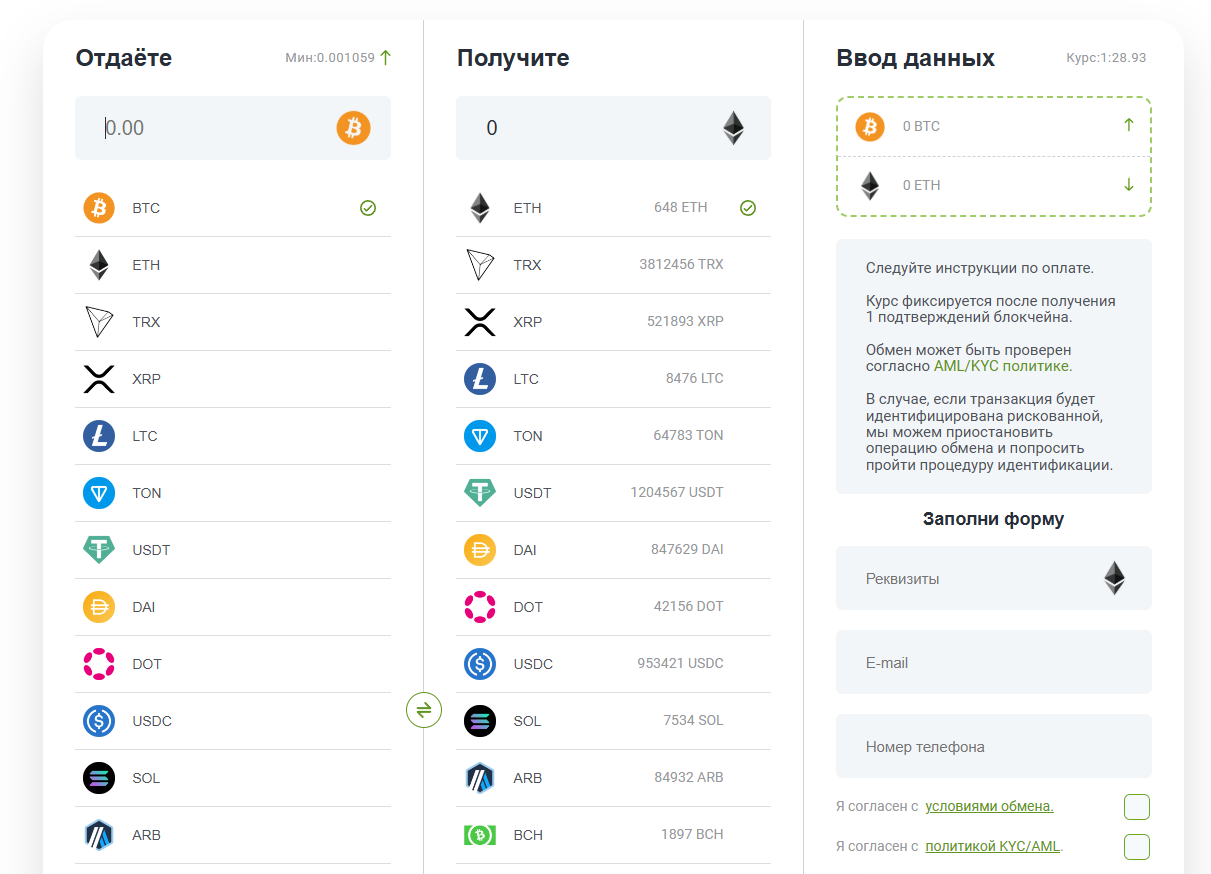Click the 1897 BCH reserve amount
Image resolution: width=1211 pixels, height=874 pixels.
(x=692, y=834)
